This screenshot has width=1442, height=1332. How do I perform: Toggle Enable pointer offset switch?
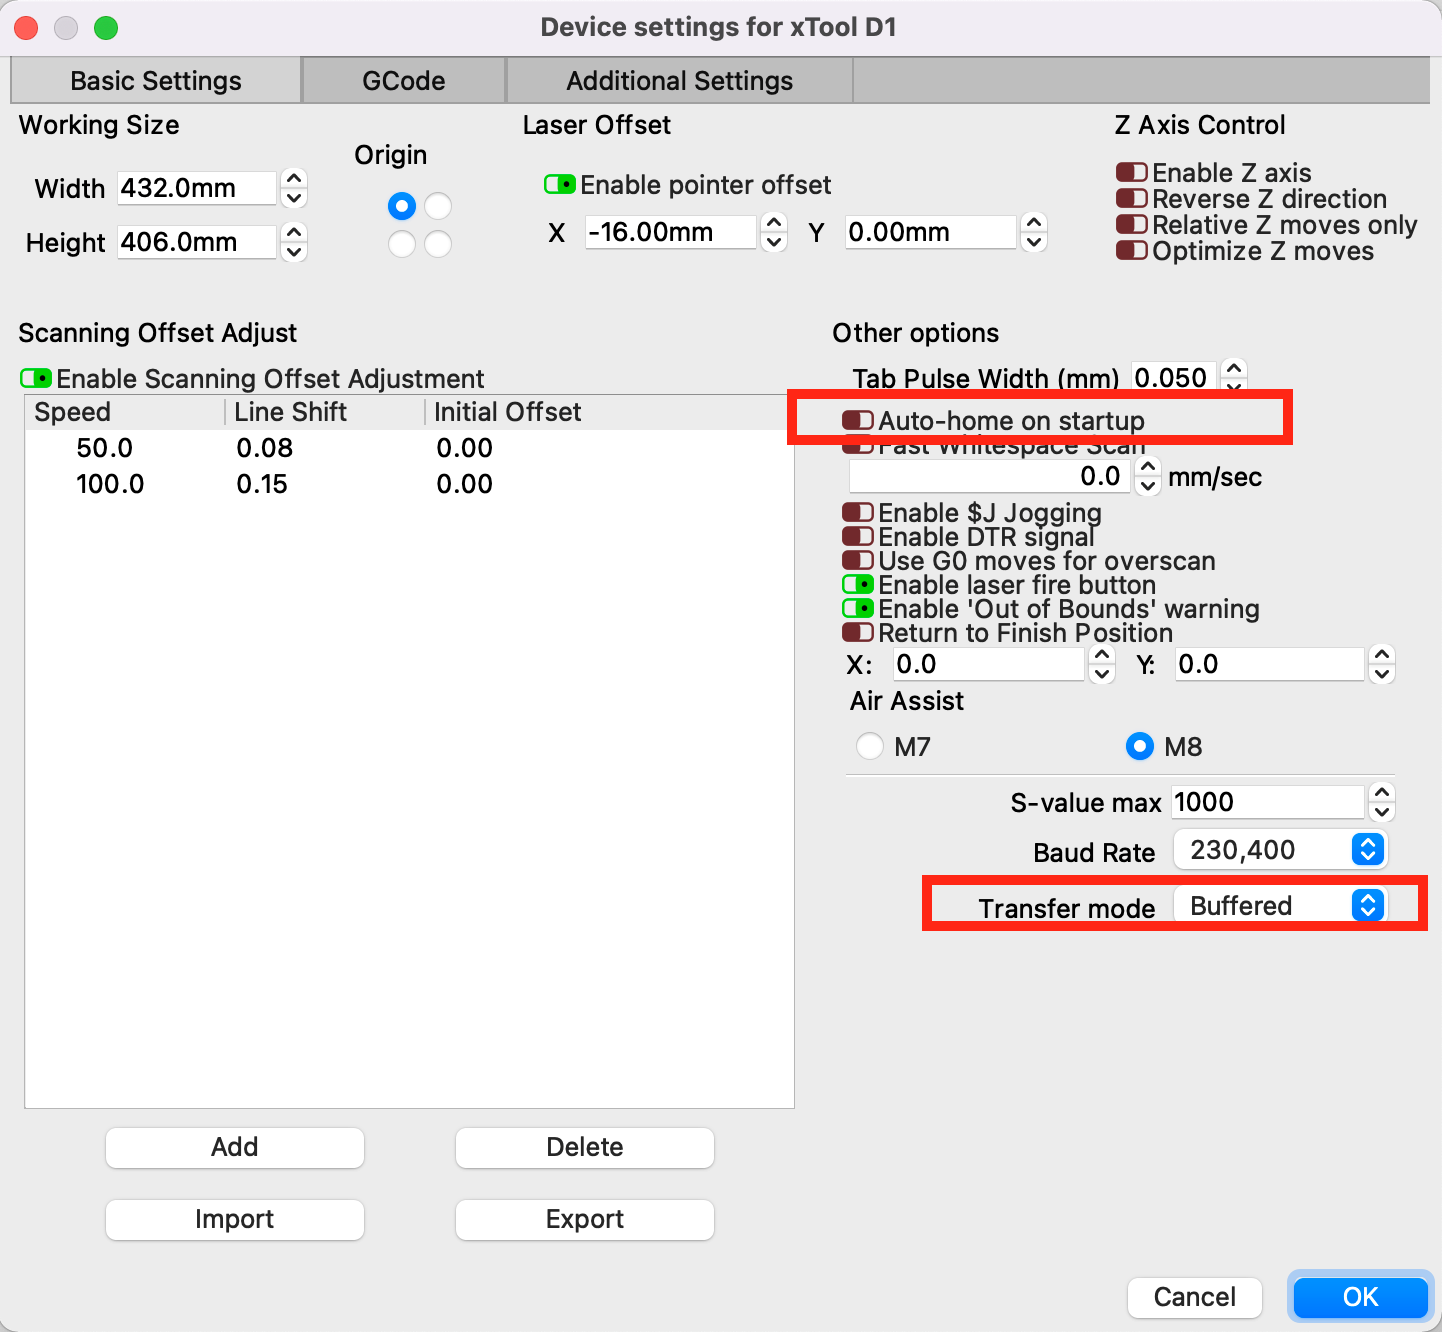point(560,185)
